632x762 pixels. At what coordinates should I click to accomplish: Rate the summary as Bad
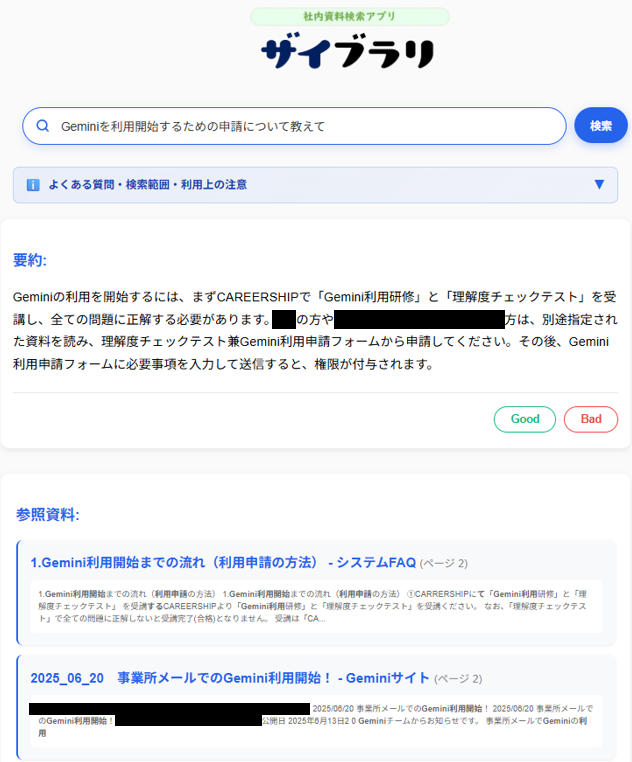pyautogui.click(x=591, y=419)
